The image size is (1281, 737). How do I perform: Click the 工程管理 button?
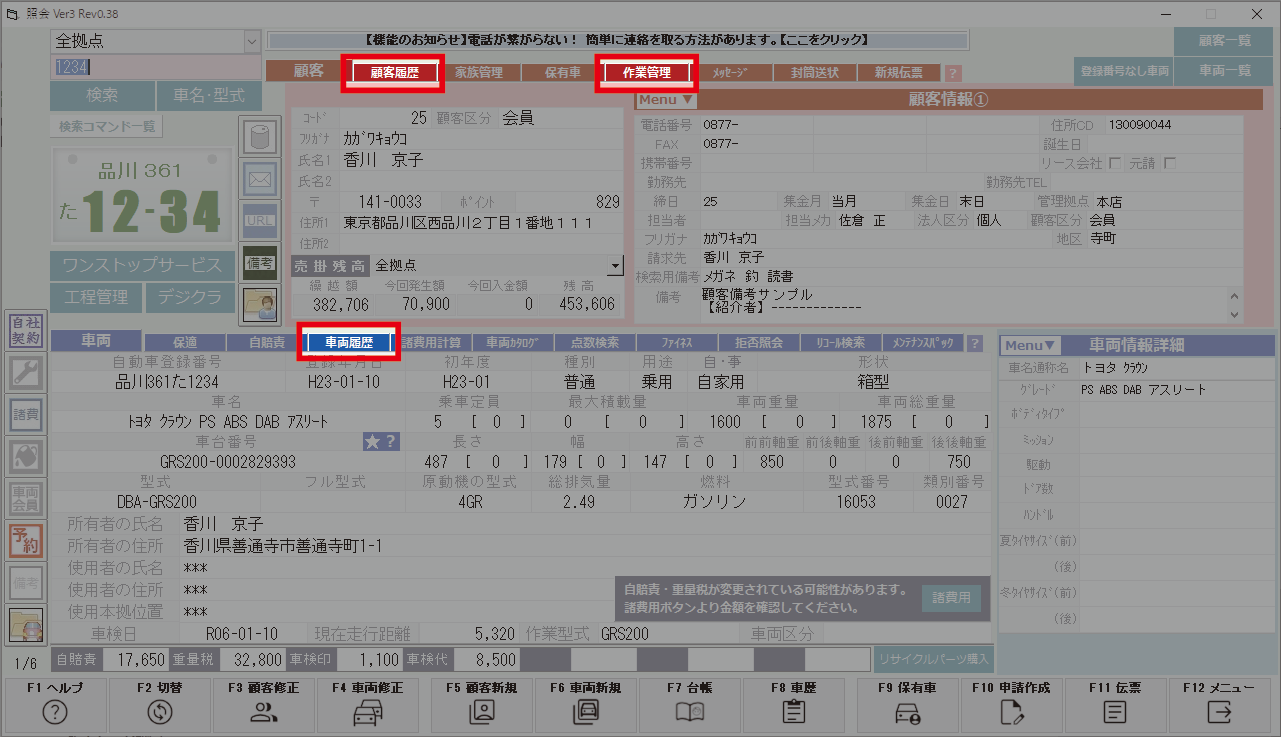96,298
